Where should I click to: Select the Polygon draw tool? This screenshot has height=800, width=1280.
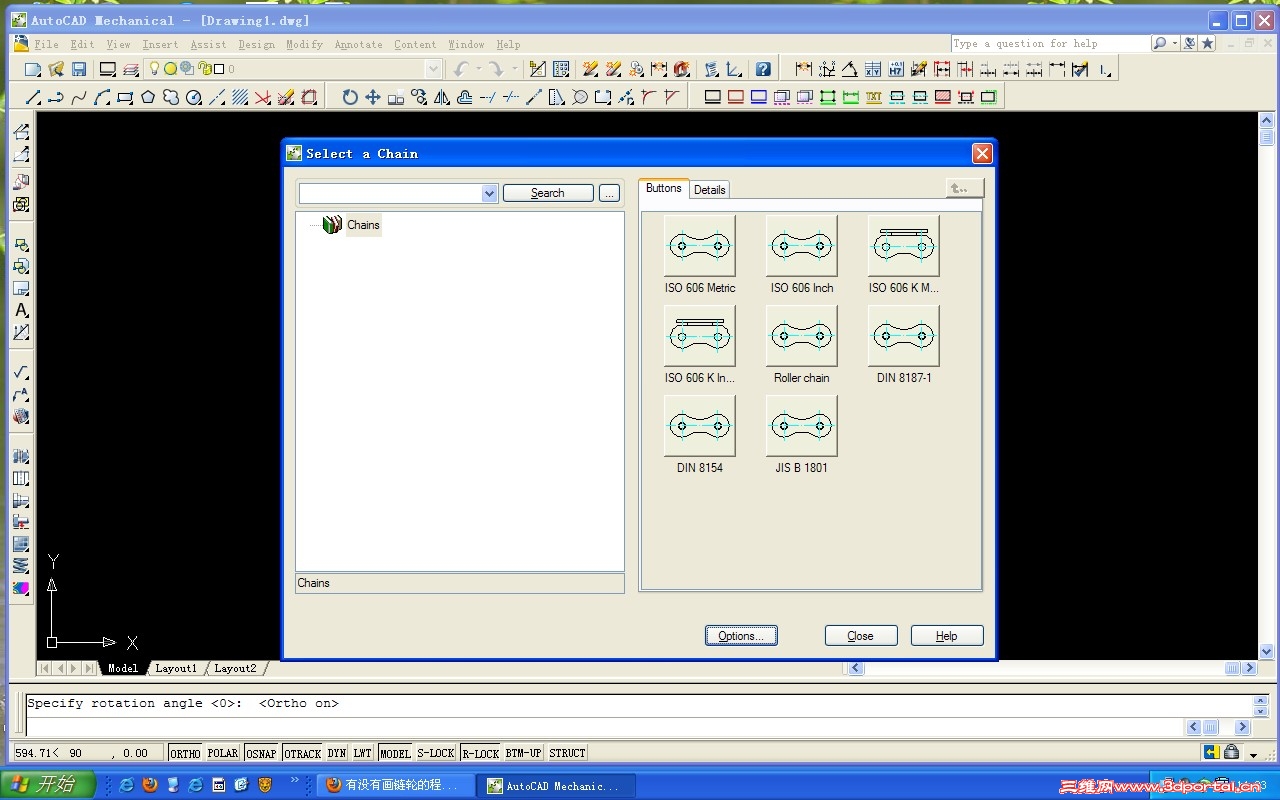[148, 97]
